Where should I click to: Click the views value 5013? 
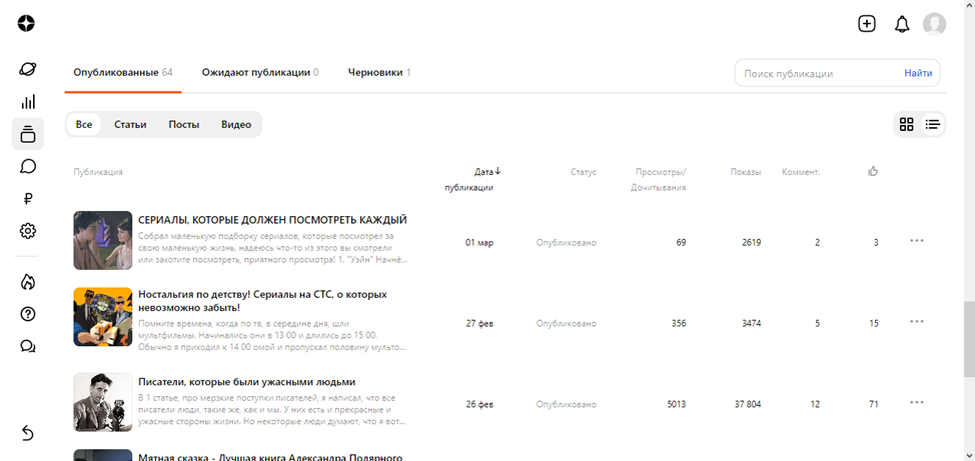click(x=677, y=404)
